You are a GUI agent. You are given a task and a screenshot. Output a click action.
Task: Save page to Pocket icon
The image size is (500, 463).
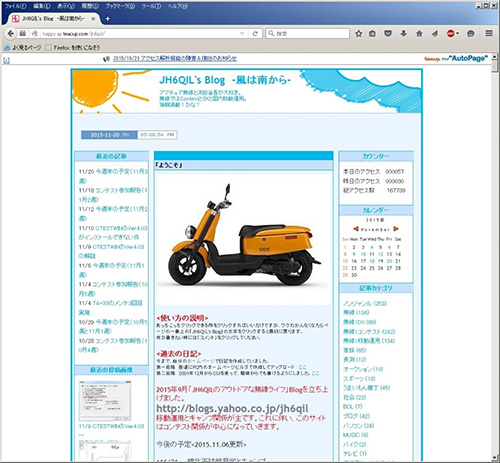(388, 34)
